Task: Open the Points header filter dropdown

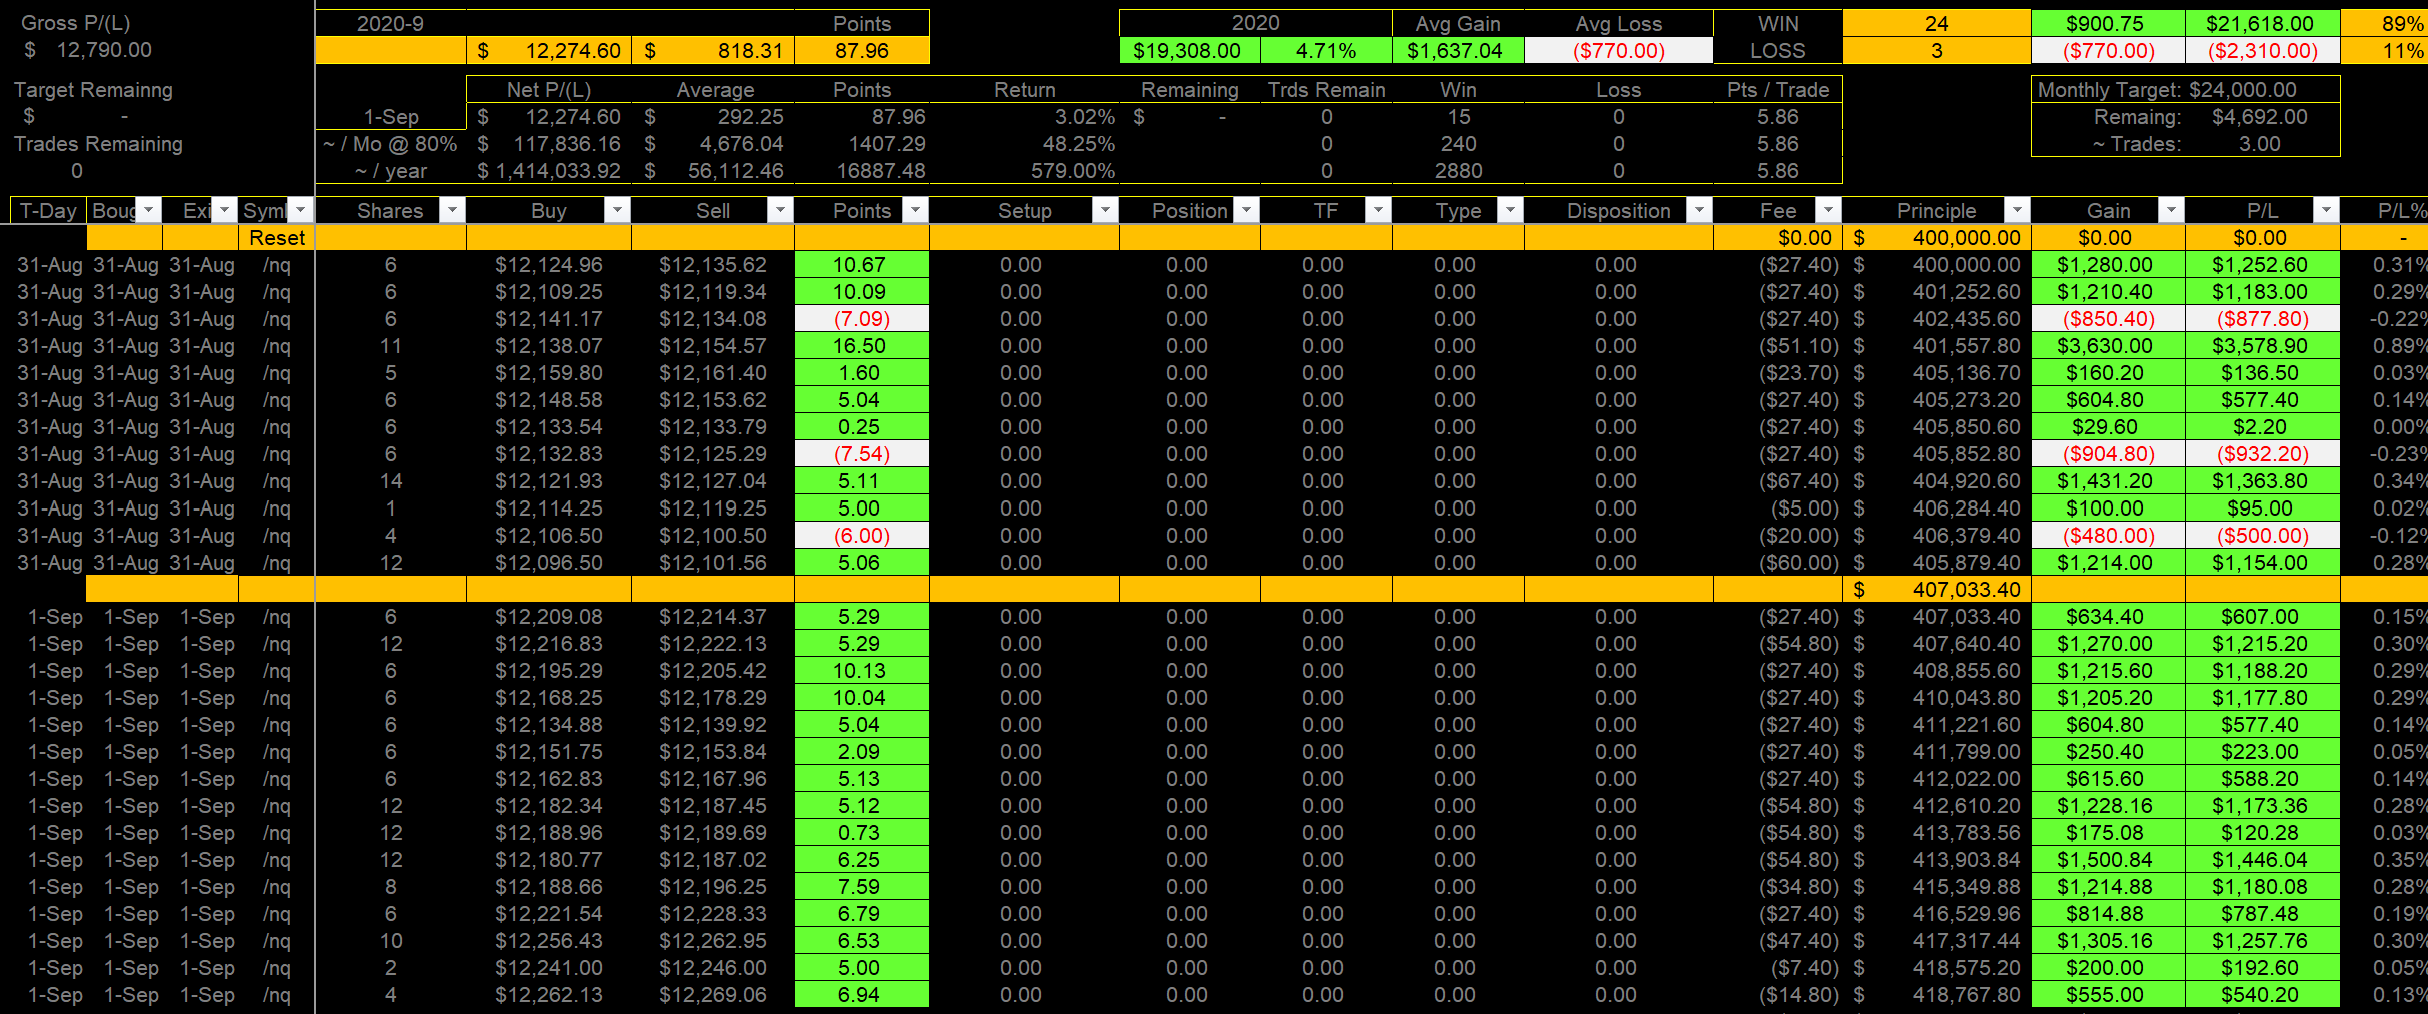Action: (916, 210)
